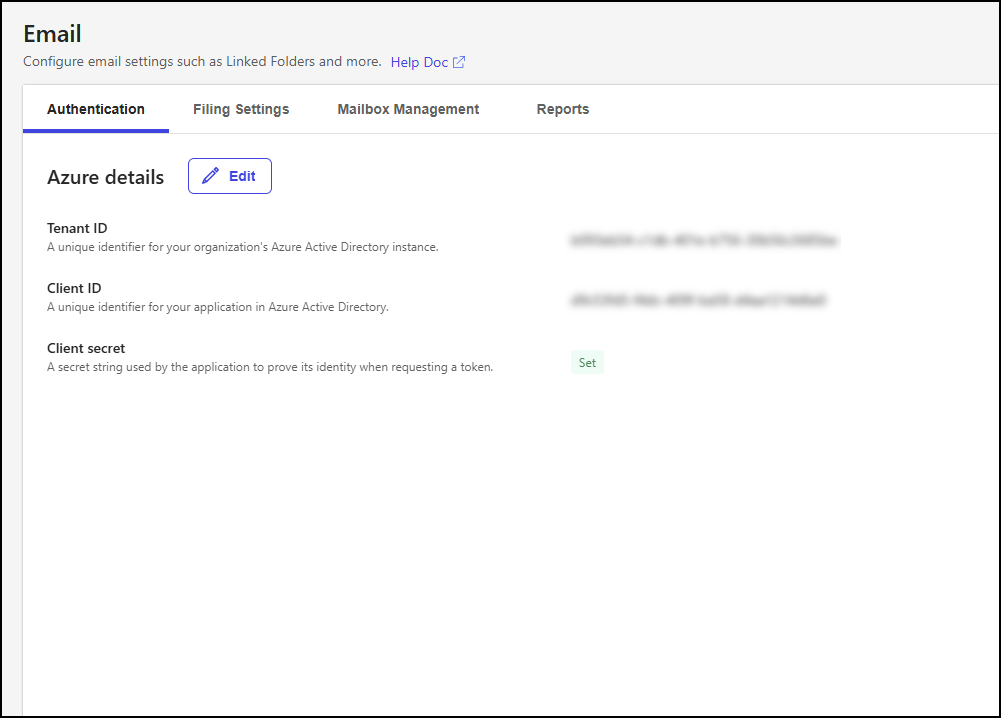Open the Help Doc link

tap(419, 61)
